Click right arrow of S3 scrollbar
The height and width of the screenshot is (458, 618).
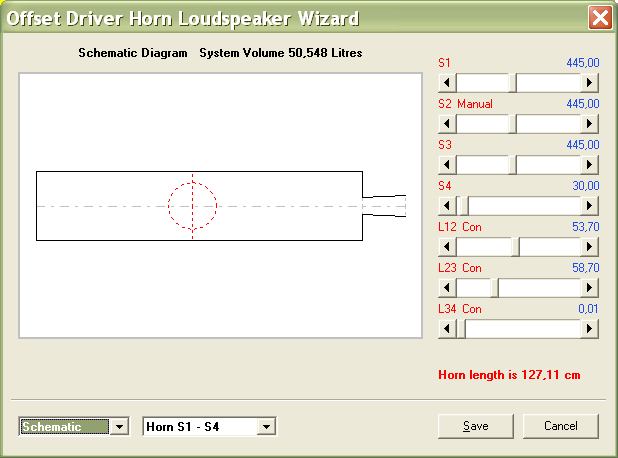point(589,165)
